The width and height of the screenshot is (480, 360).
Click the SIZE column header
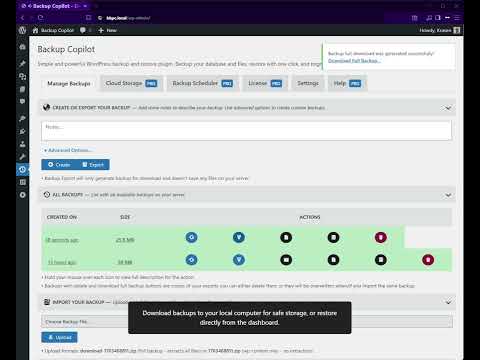[x=125, y=217]
